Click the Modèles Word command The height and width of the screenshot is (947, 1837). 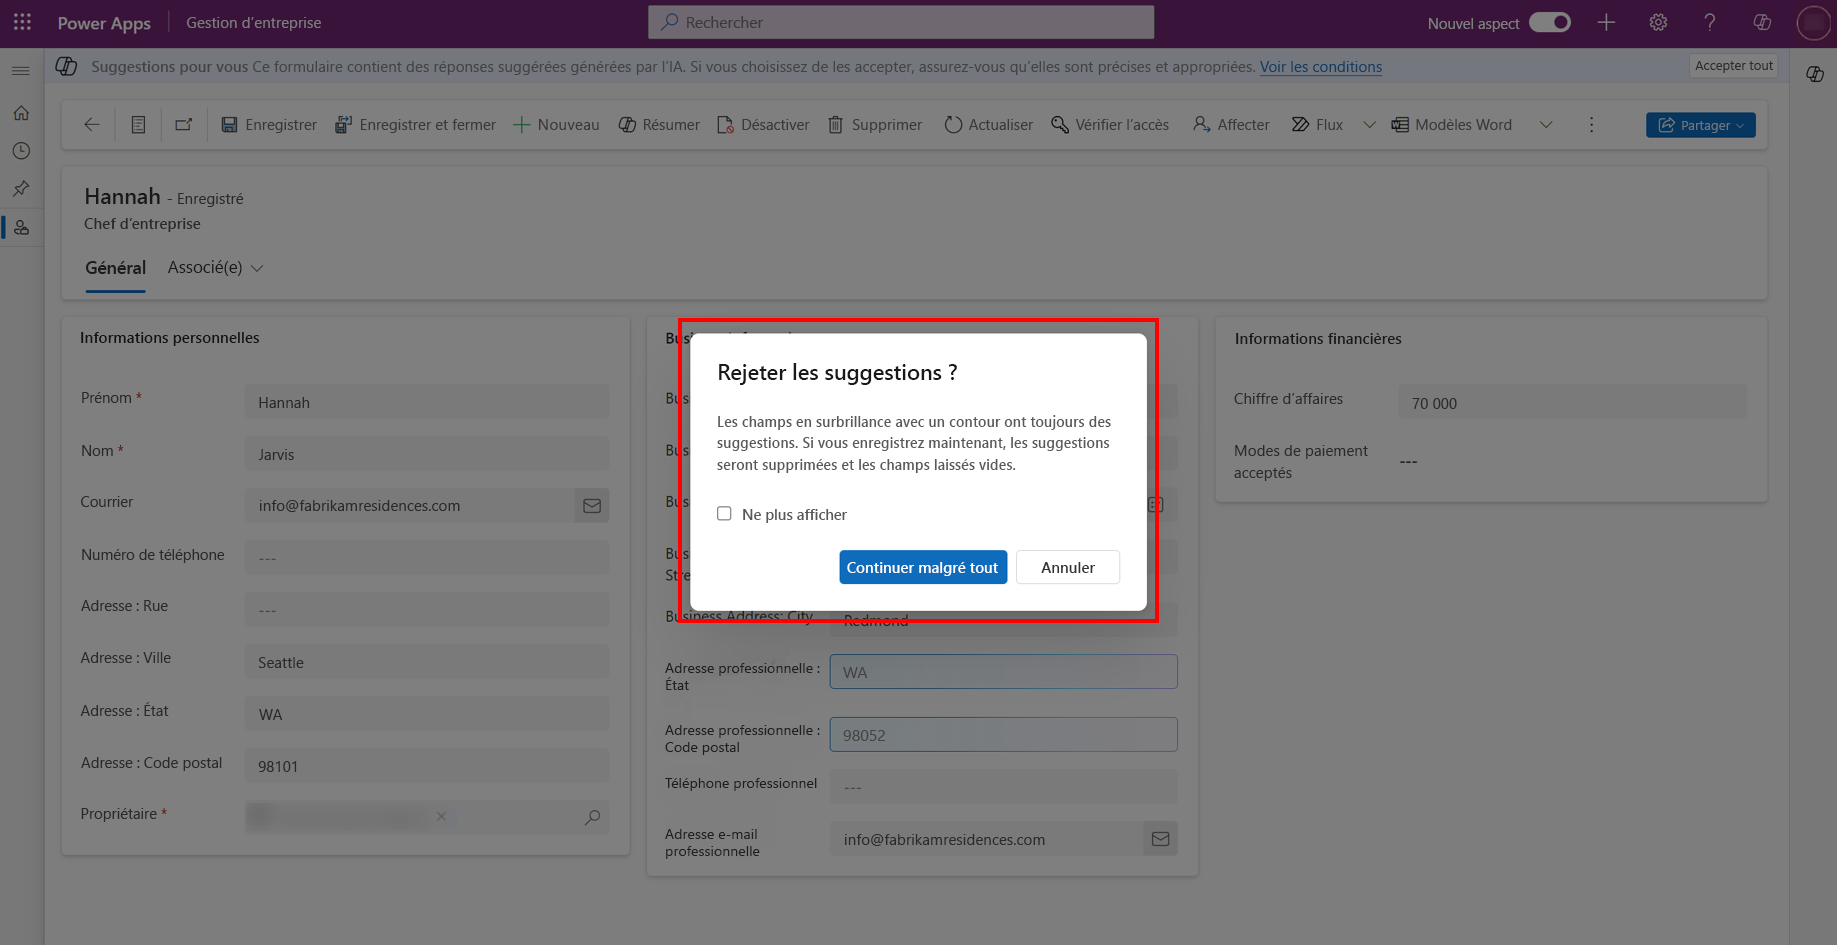coord(1452,125)
